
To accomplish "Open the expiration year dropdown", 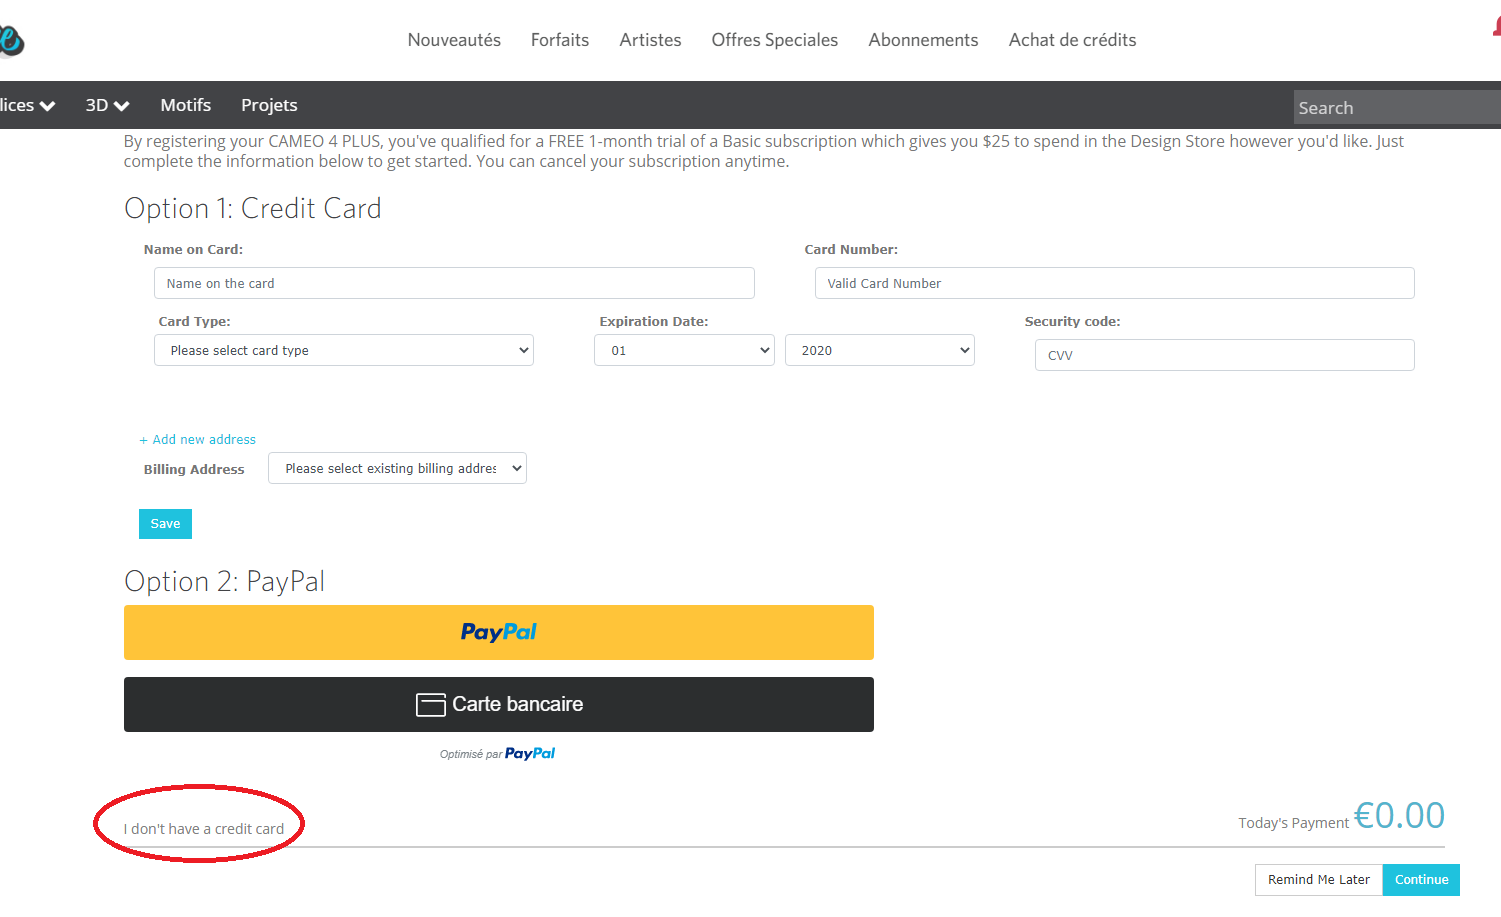I will pyautogui.click(x=879, y=350).
